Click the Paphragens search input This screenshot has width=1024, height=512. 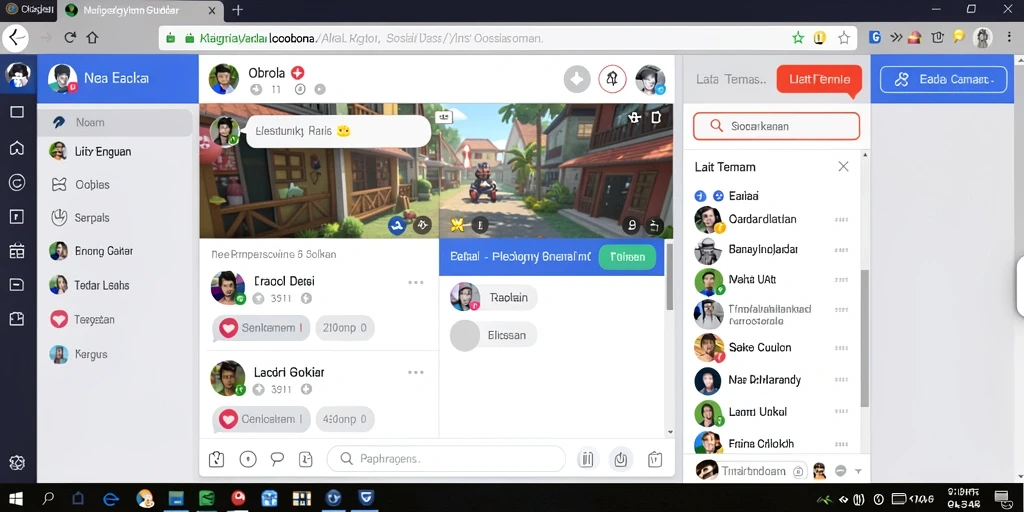(x=446, y=459)
